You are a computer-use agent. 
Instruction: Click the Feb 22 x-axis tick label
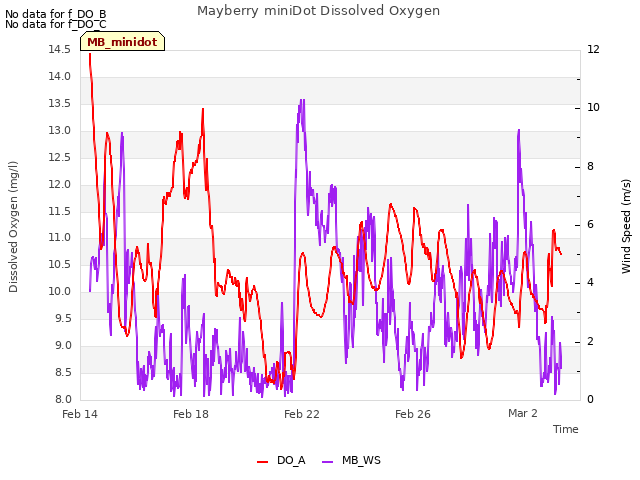click(x=302, y=414)
